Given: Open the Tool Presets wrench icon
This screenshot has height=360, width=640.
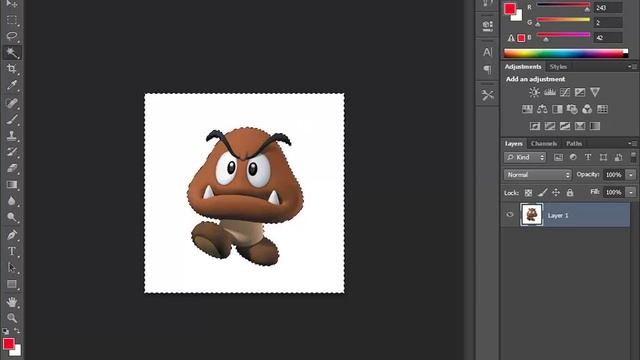Looking at the screenshot, I should pos(487,95).
